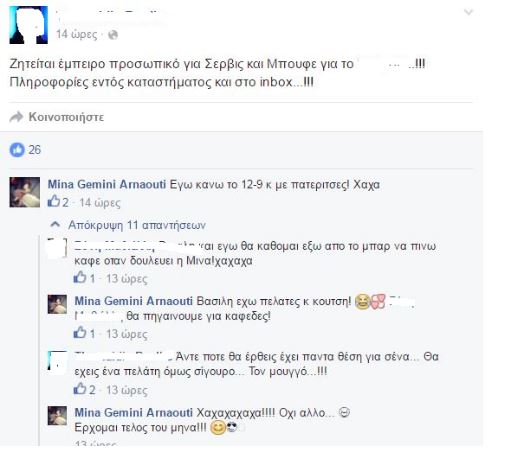Like the 'Βασιλη εχω πελατες' reply

[x=80, y=333]
